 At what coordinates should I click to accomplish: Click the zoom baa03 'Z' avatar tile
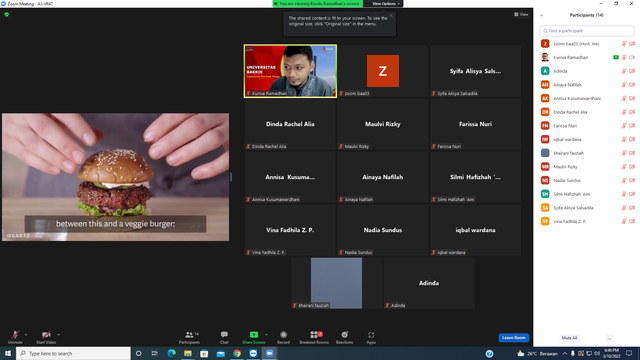click(382, 71)
